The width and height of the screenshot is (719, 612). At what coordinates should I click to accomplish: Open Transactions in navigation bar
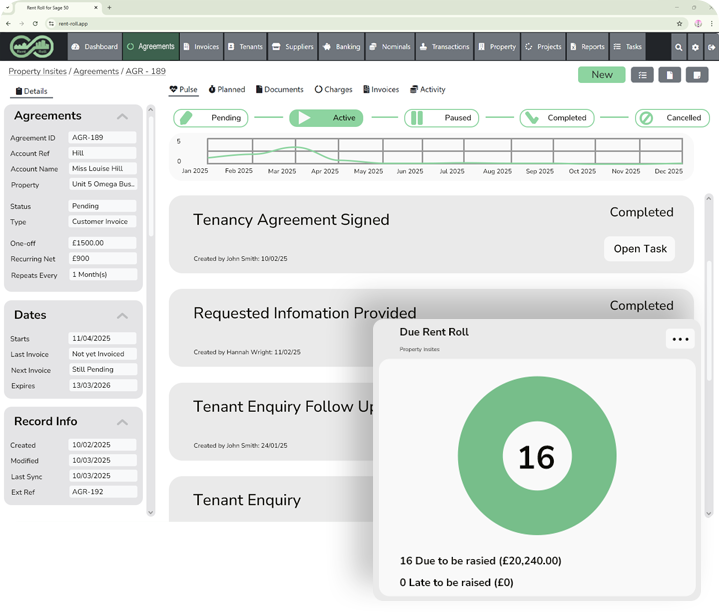445,47
